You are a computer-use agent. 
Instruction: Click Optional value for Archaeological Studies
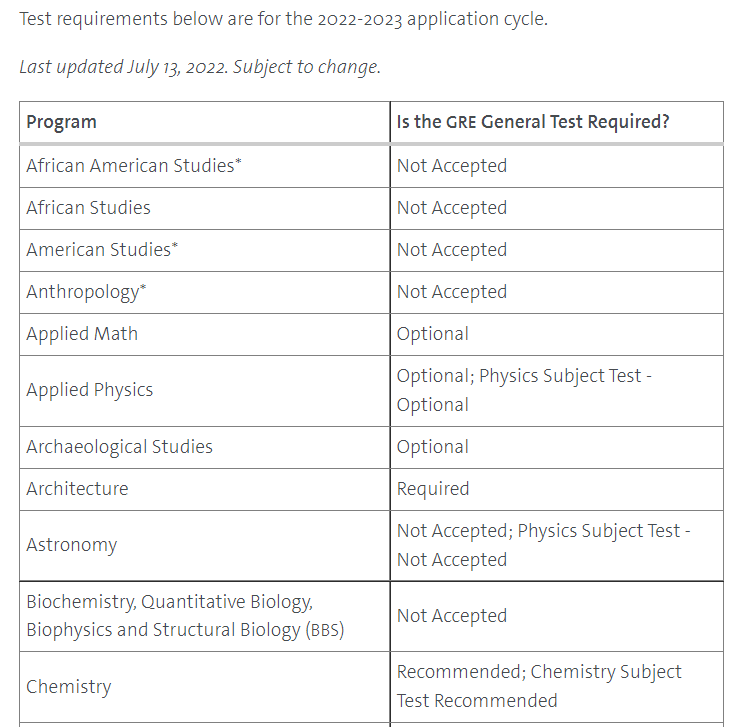click(433, 447)
